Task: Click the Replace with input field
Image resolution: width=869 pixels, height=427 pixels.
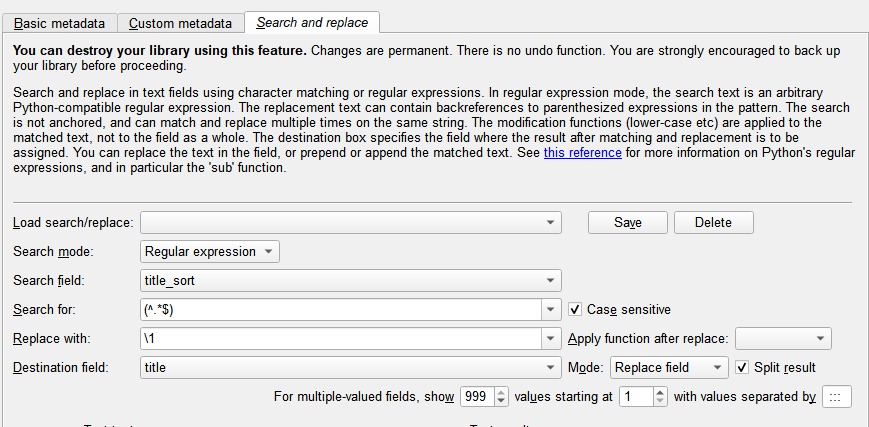Action: click(x=340, y=339)
